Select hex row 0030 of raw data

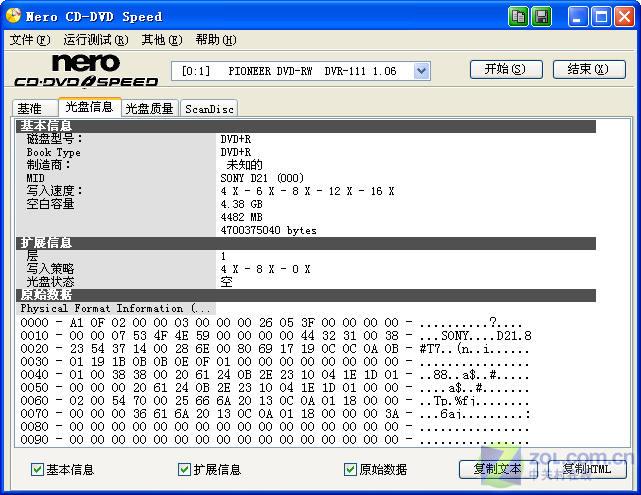pos(274,362)
